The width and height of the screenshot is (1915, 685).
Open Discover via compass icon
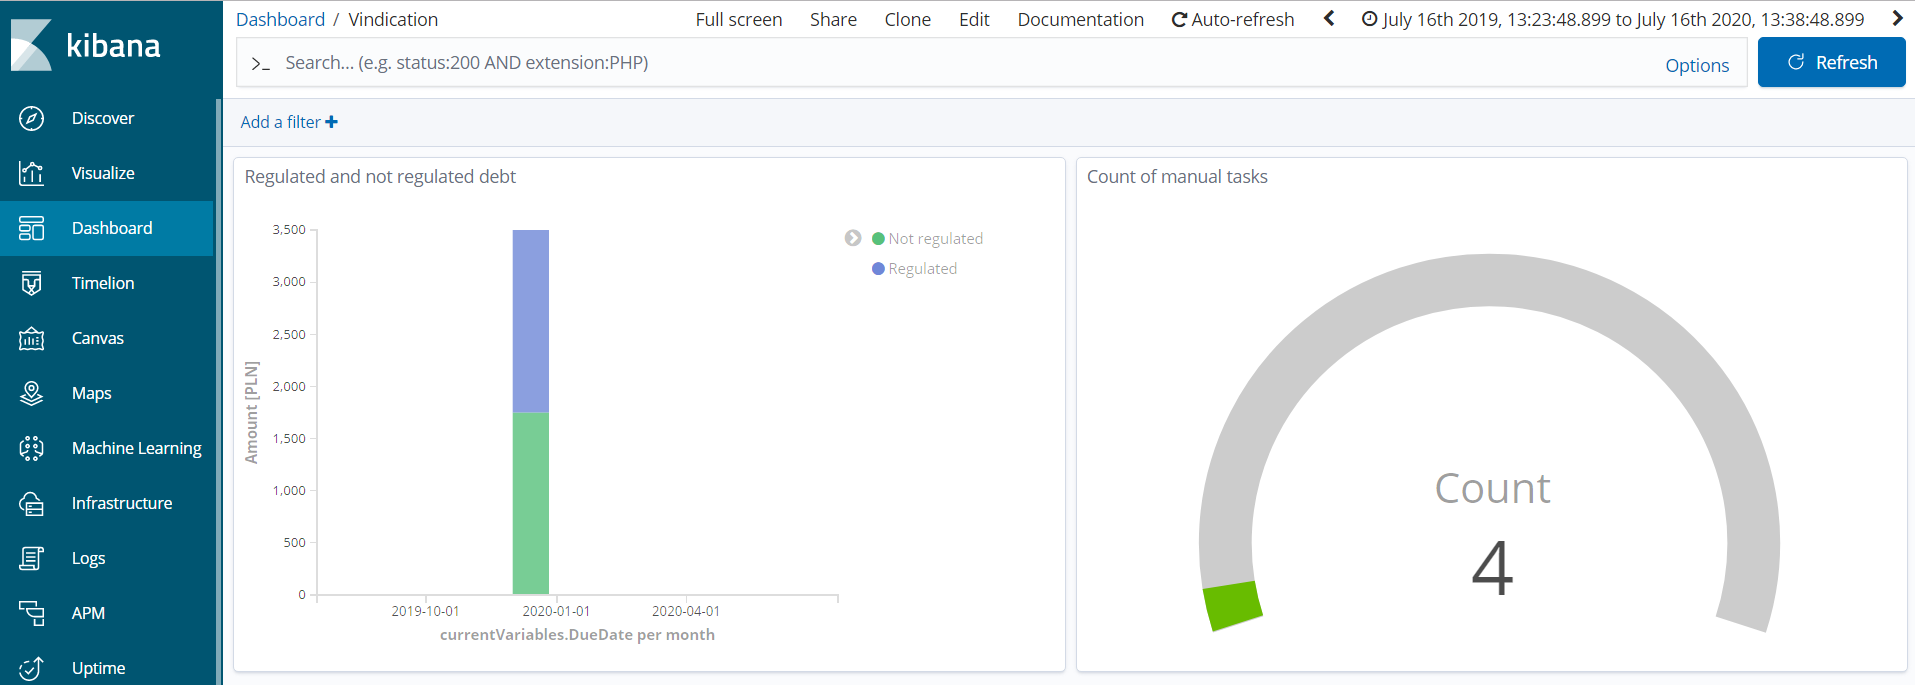[x=31, y=118]
